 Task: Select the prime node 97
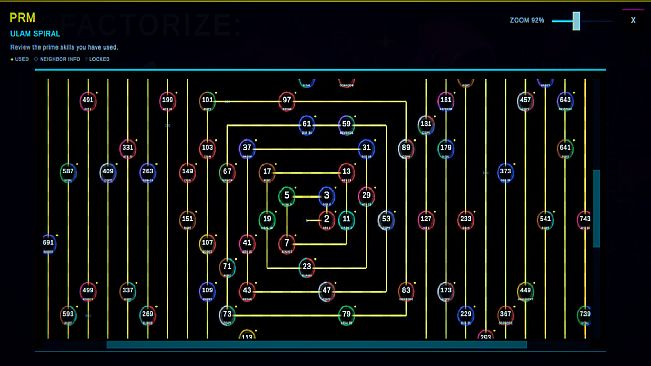(286, 101)
